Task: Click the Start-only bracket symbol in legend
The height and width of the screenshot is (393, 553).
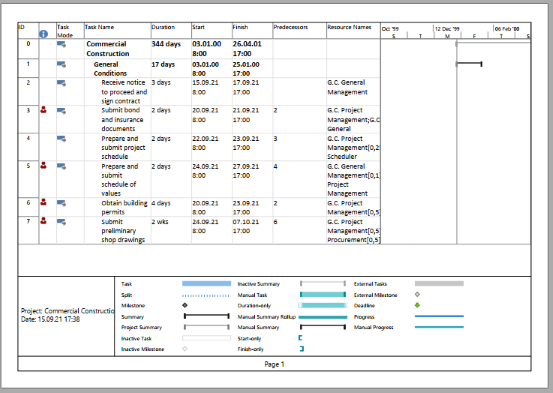Action: click(300, 338)
